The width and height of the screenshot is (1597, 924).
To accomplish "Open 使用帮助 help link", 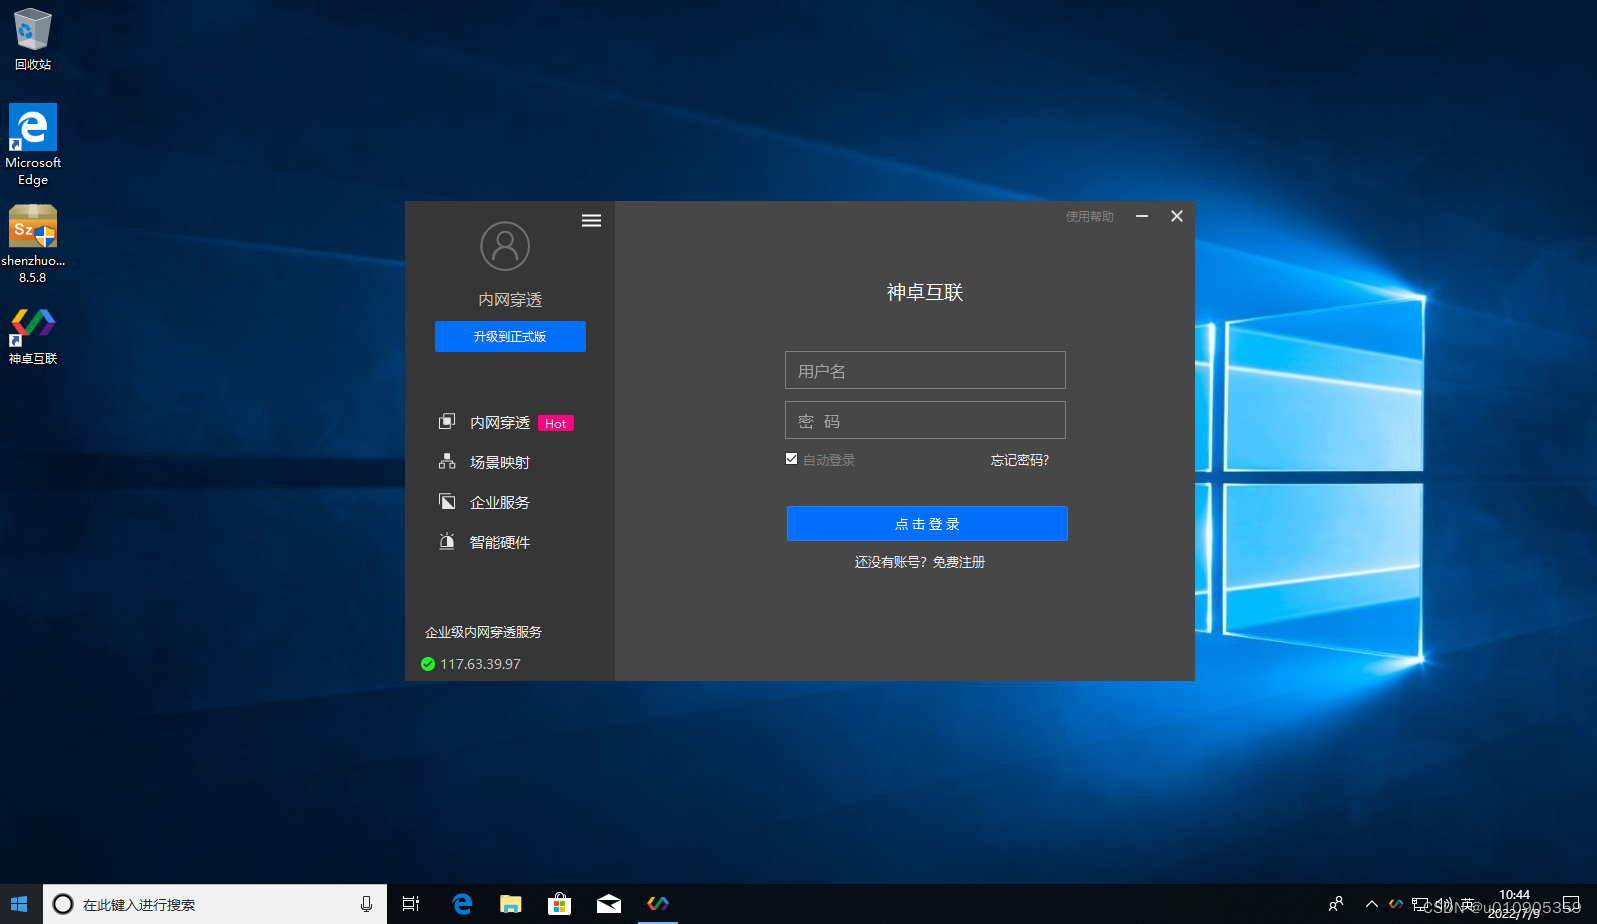I will (1089, 216).
